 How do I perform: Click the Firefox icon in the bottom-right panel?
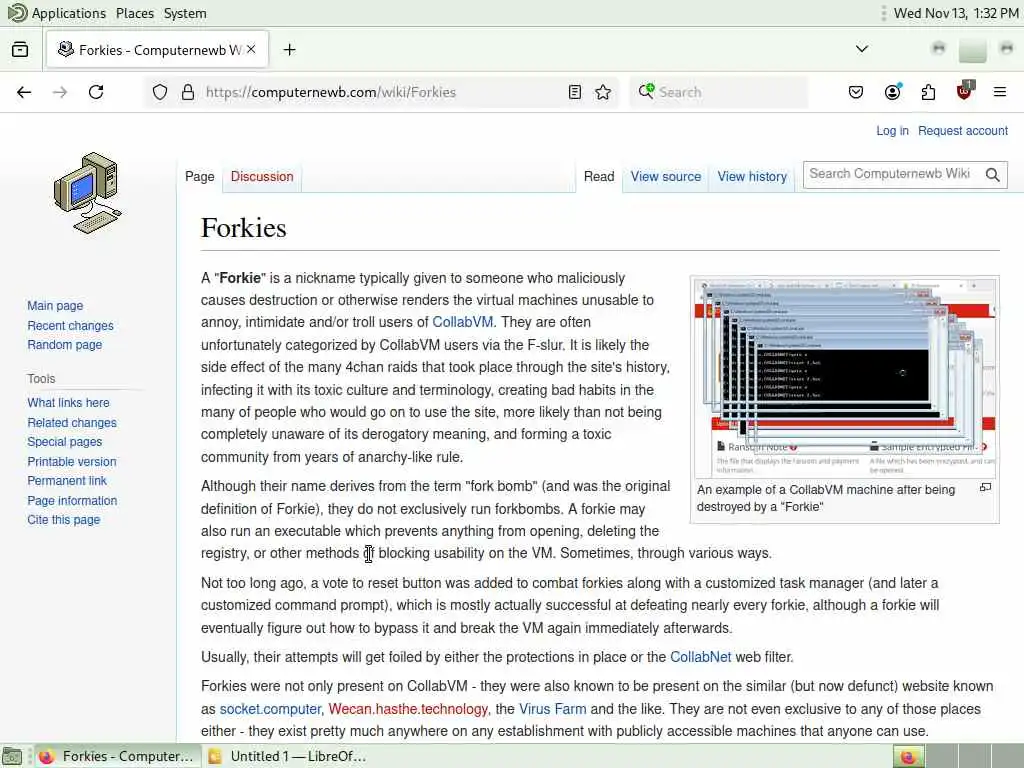point(908,756)
